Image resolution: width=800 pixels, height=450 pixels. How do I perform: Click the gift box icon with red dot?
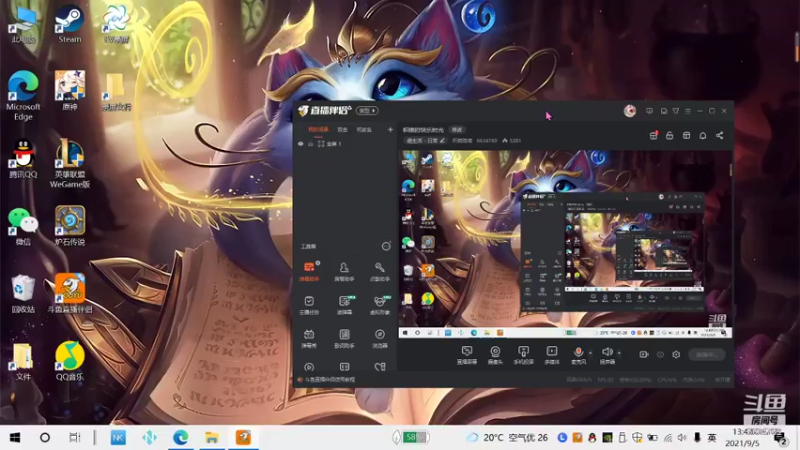653,135
